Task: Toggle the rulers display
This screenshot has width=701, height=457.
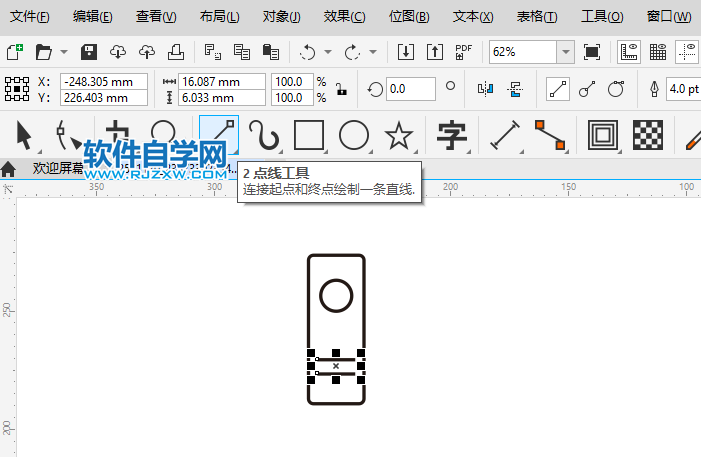Action: [629, 52]
